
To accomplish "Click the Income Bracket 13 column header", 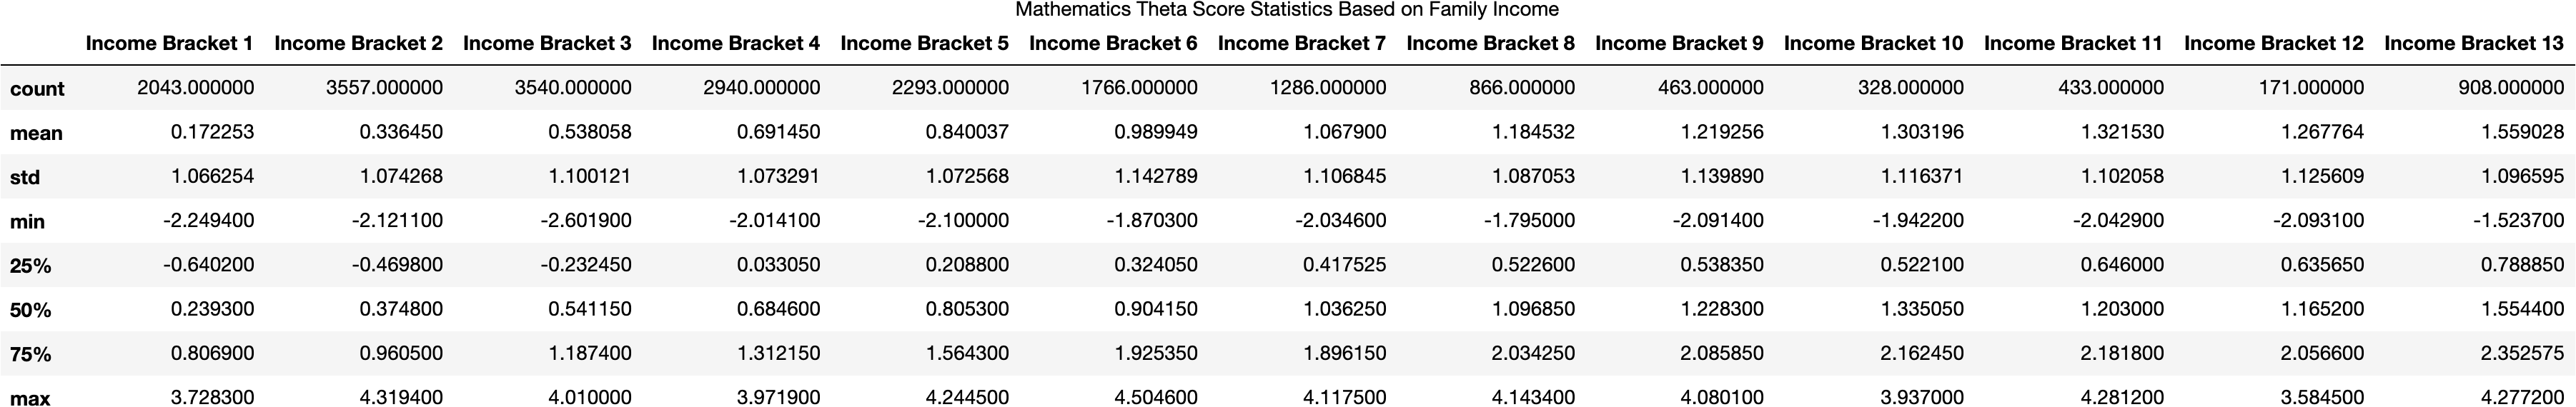I will coord(2474,43).
